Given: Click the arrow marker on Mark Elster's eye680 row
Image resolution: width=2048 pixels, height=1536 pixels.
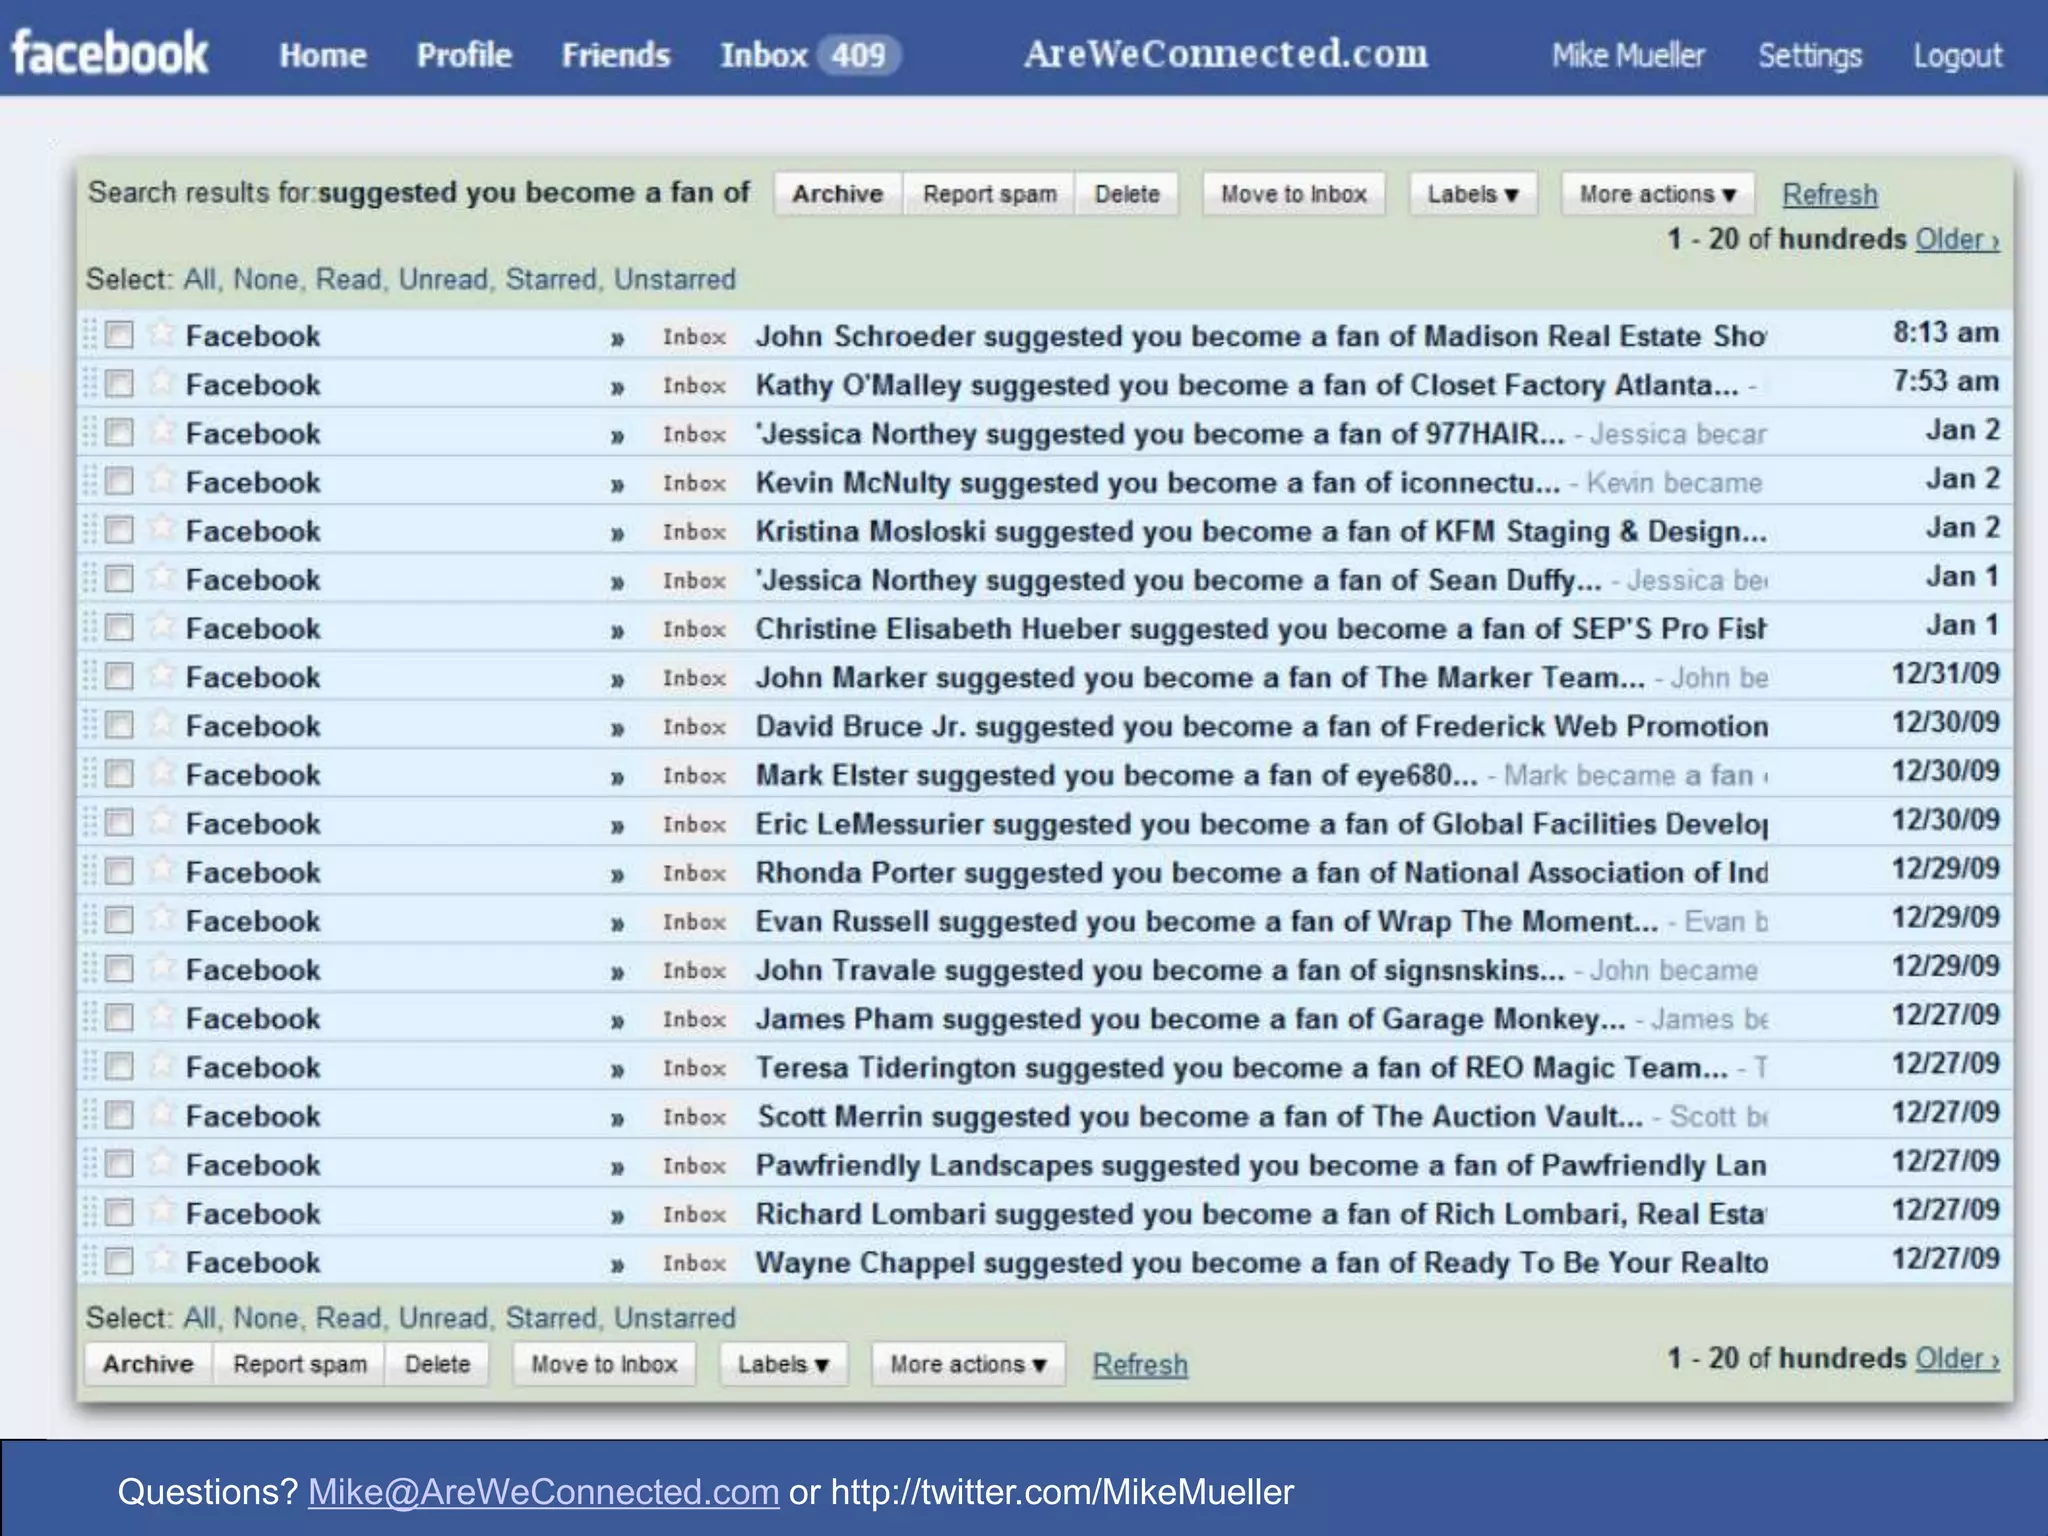Looking at the screenshot, I should pos(617,777).
